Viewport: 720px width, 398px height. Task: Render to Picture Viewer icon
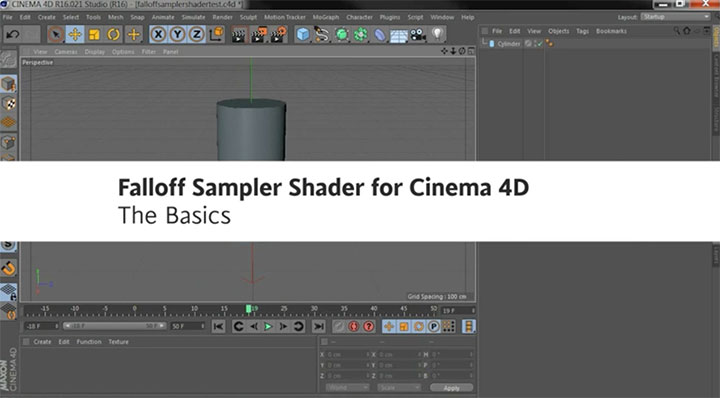tap(259, 35)
